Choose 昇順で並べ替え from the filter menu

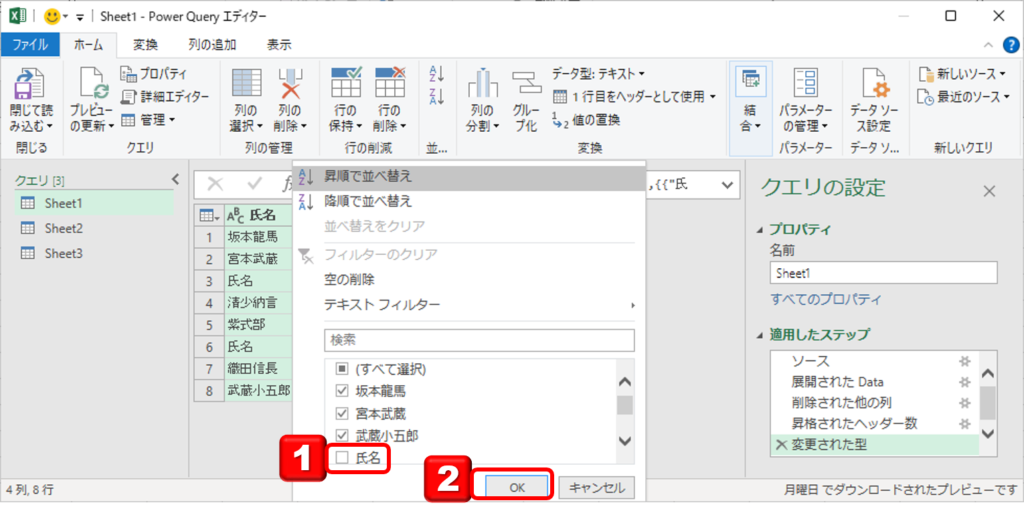pyautogui.click(x=469, y=176)
